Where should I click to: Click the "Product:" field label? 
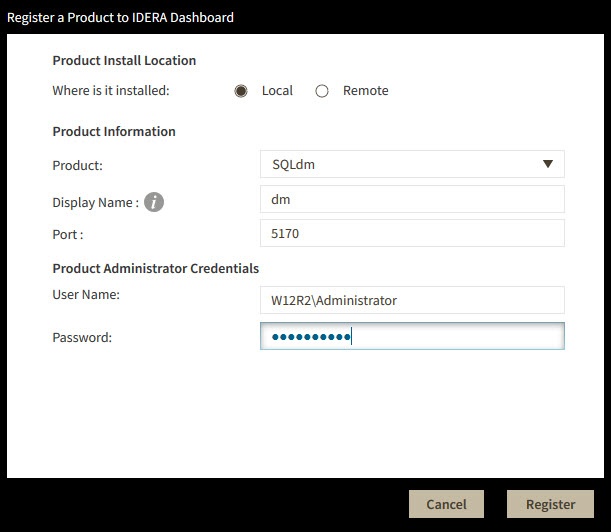pos(78,166)
